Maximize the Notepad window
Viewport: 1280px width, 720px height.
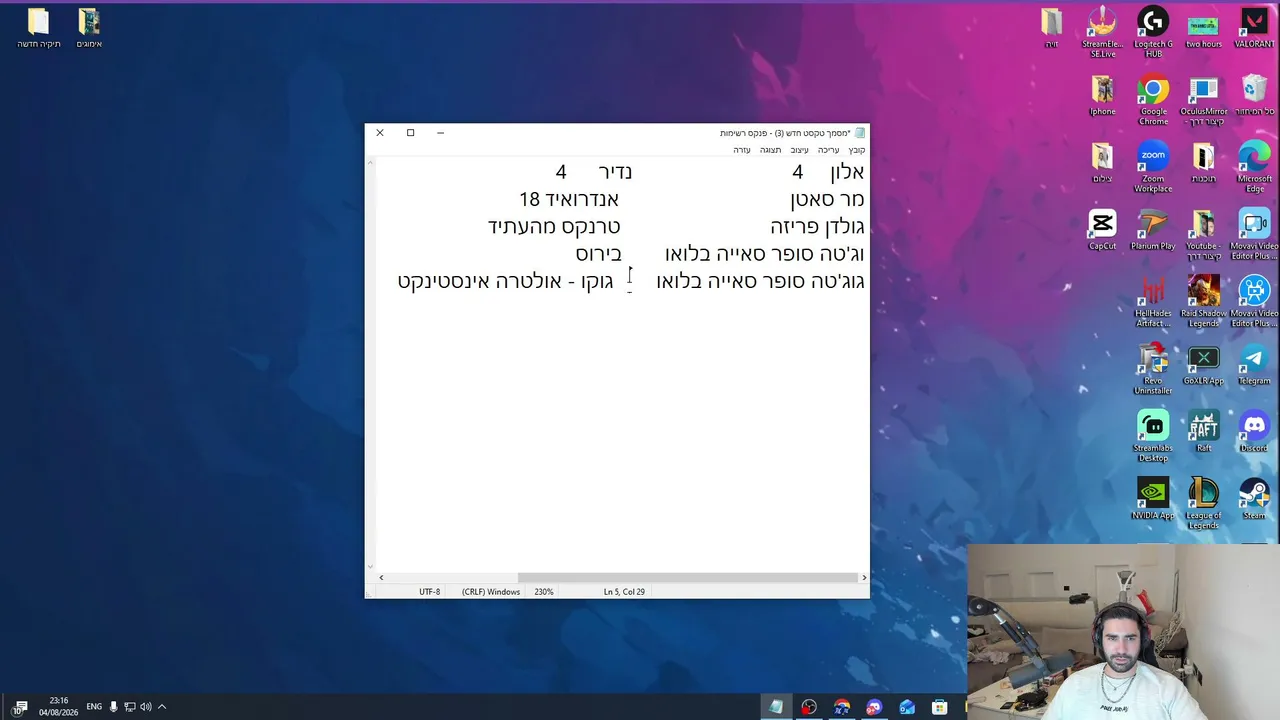(x=410, y=132)
